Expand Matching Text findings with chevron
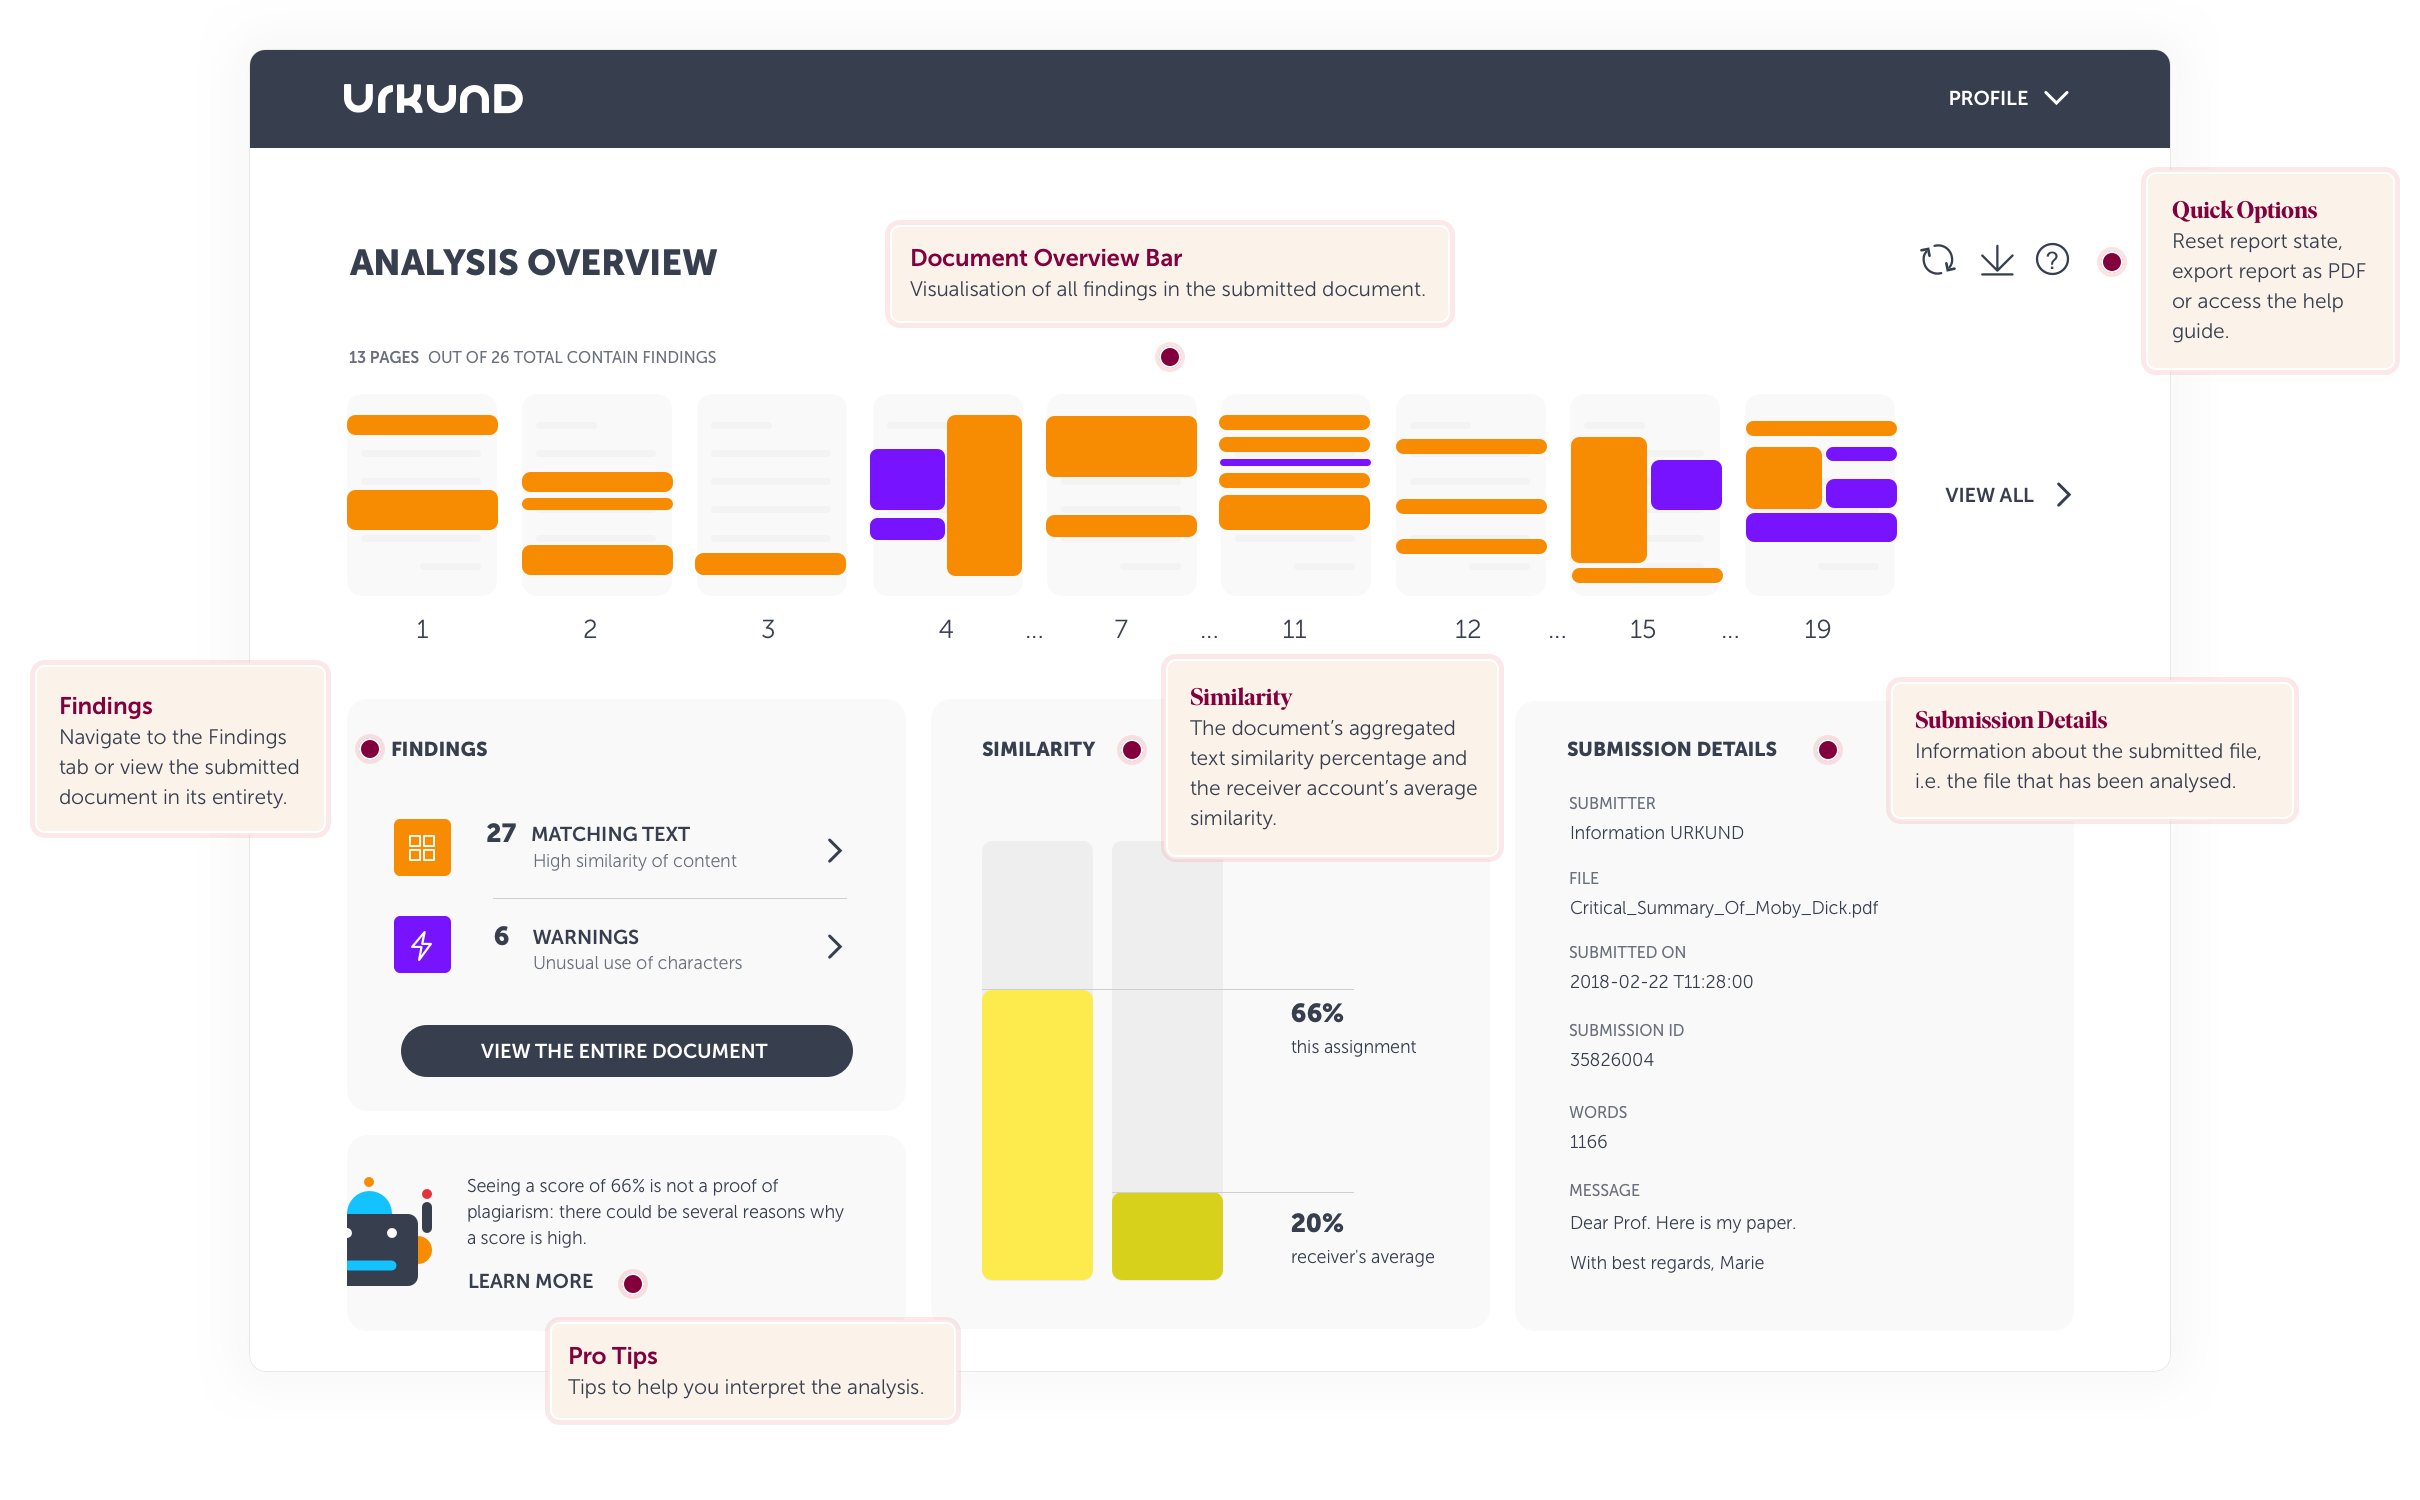Viewport: 2420px width, 1500px height. point(835,850)
